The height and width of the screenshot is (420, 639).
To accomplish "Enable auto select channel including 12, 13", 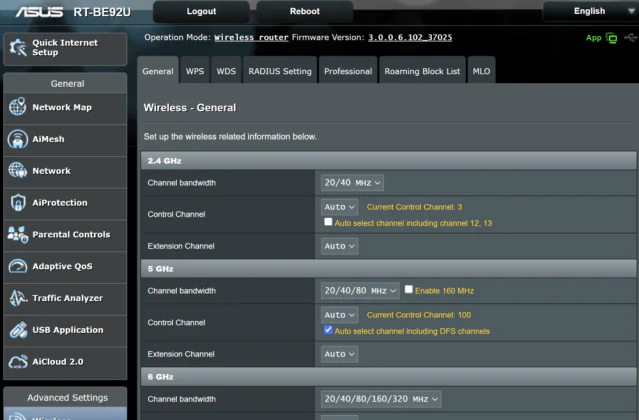I will pos(328,222).
